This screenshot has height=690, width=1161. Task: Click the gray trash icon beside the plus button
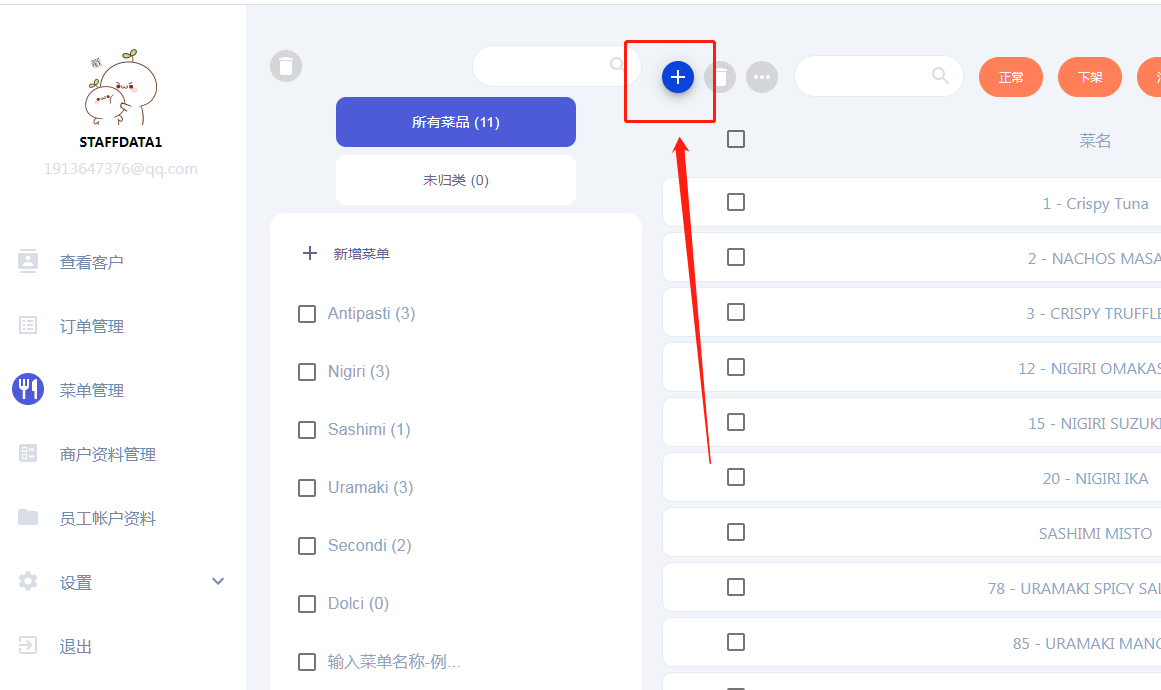click(720, 77)
